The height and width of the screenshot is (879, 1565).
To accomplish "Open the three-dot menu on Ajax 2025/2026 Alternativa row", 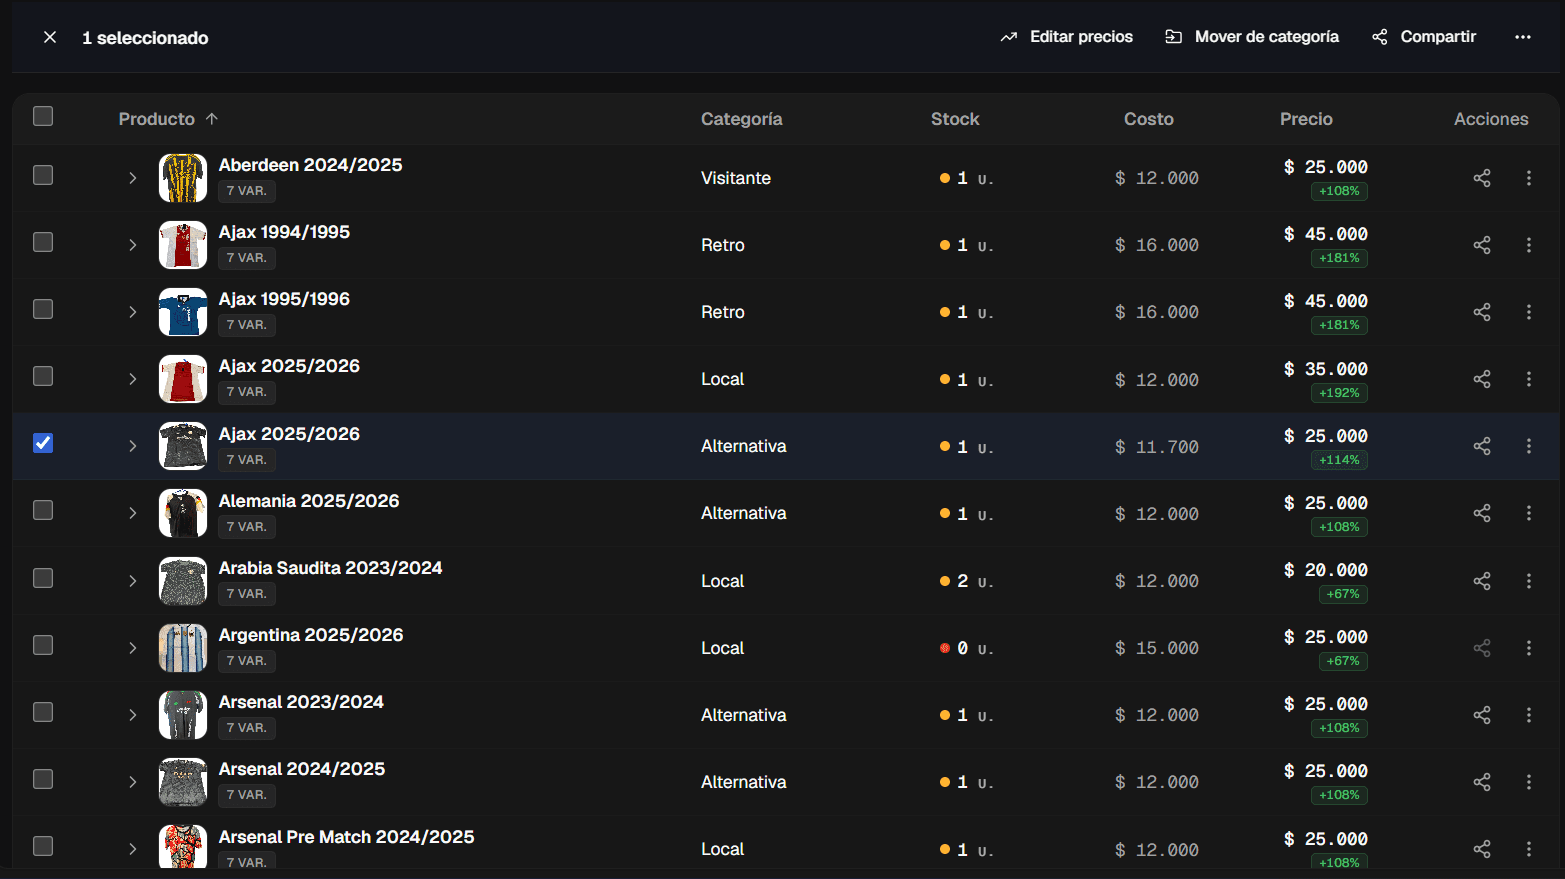I will point(1529,446).
